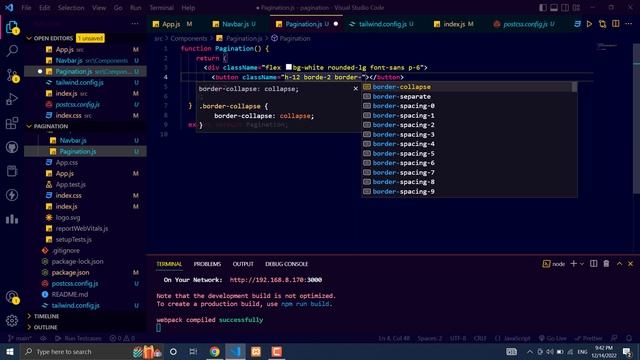Close the terminal panel
This screenshot has height=360, width=640.
(x=630, y=264)
